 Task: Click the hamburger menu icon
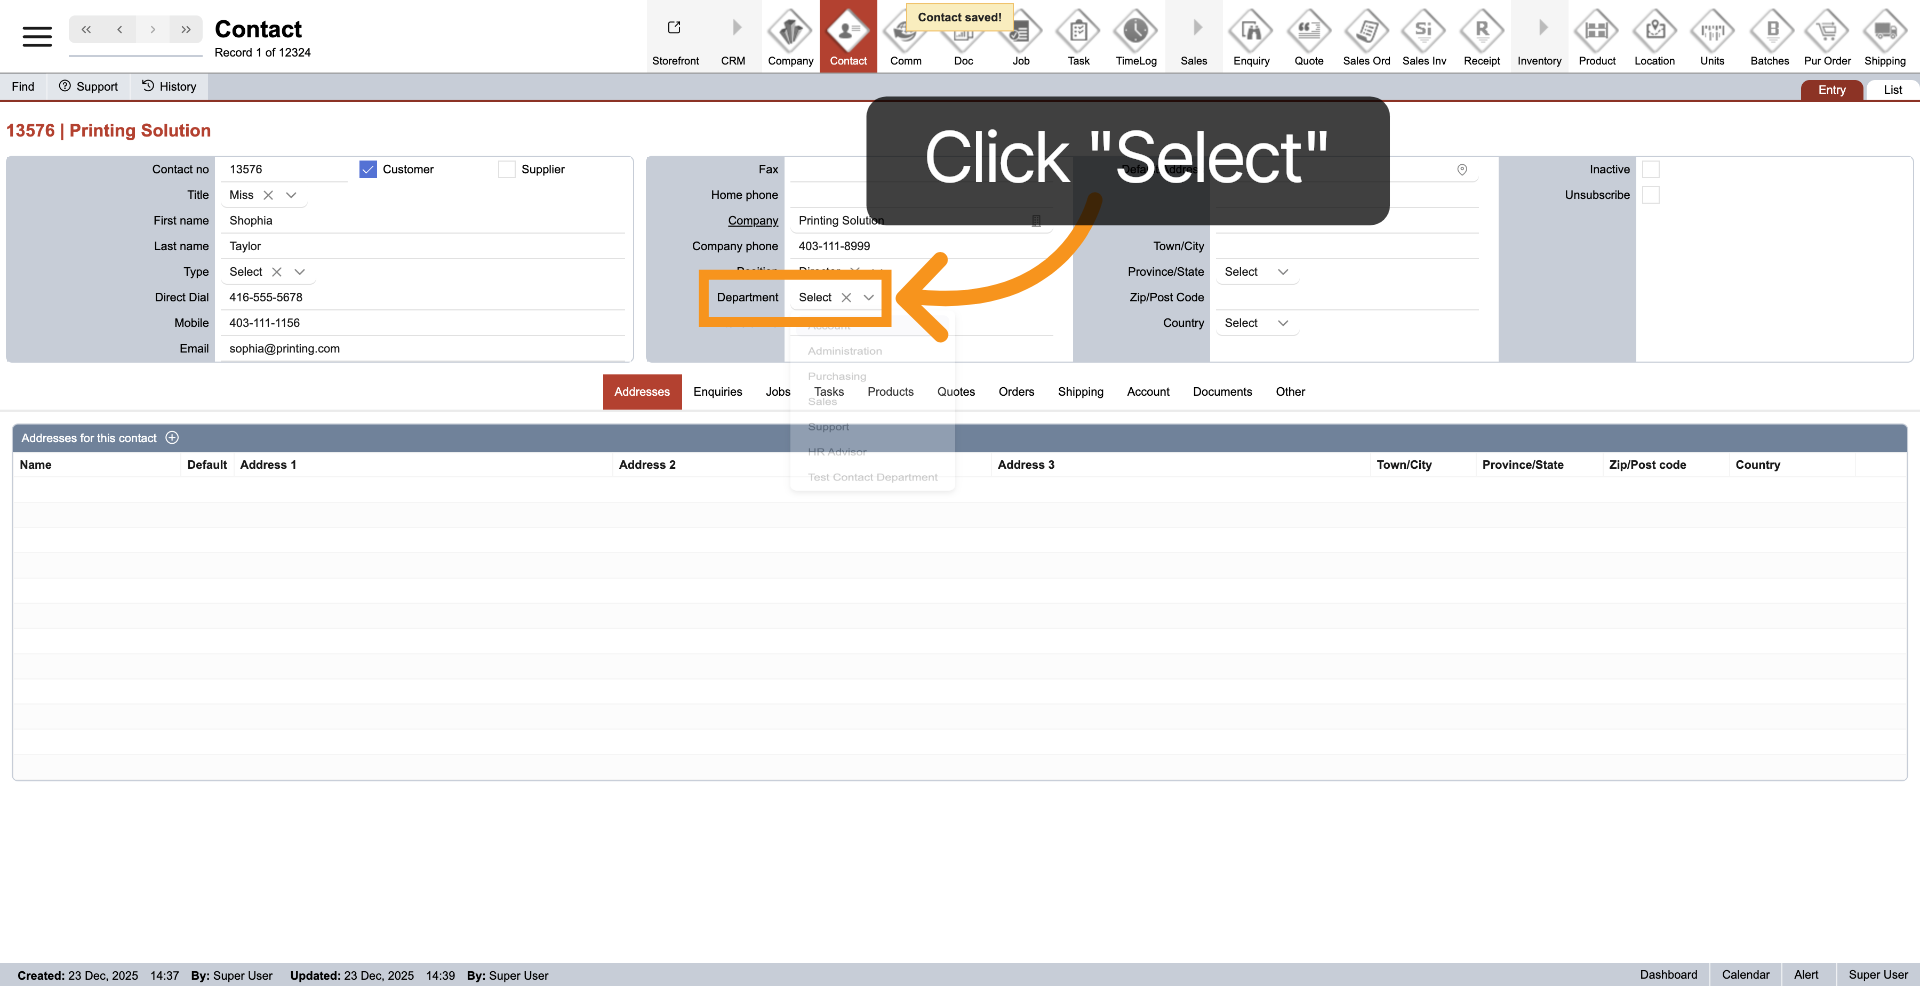[37, 37]
